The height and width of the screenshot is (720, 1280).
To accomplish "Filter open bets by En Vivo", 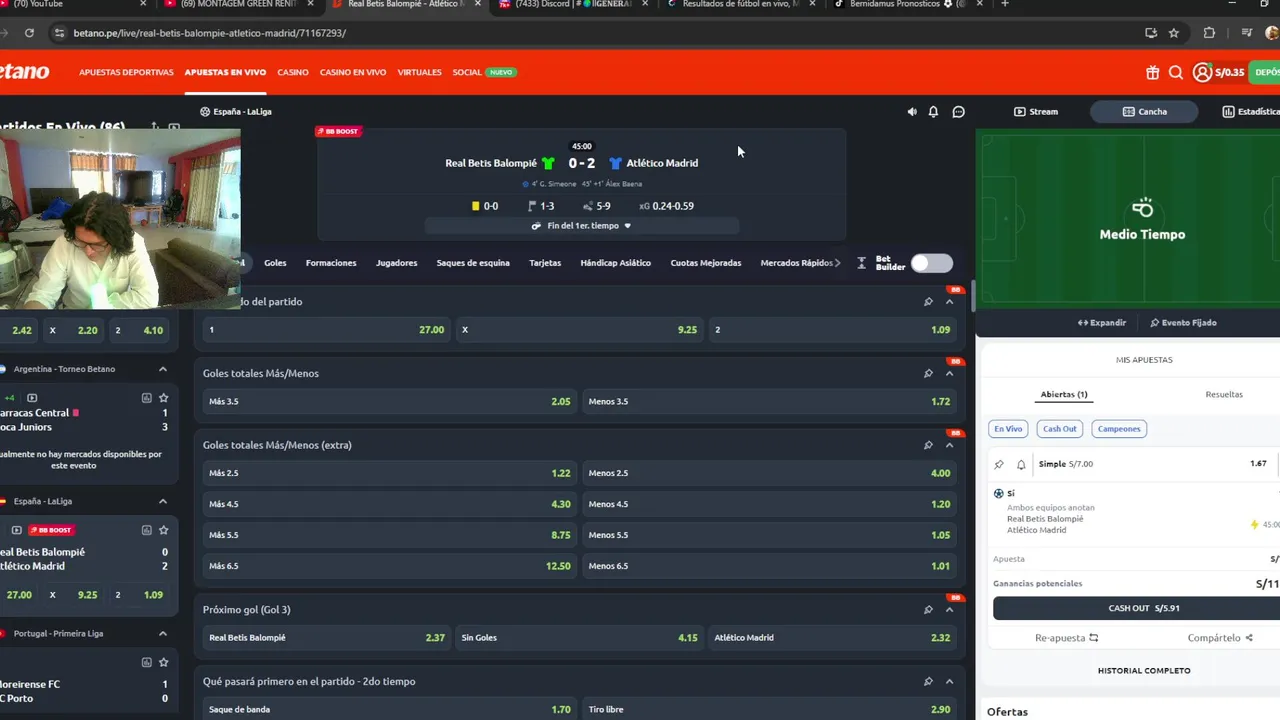I will click(x=1008, y=429).
